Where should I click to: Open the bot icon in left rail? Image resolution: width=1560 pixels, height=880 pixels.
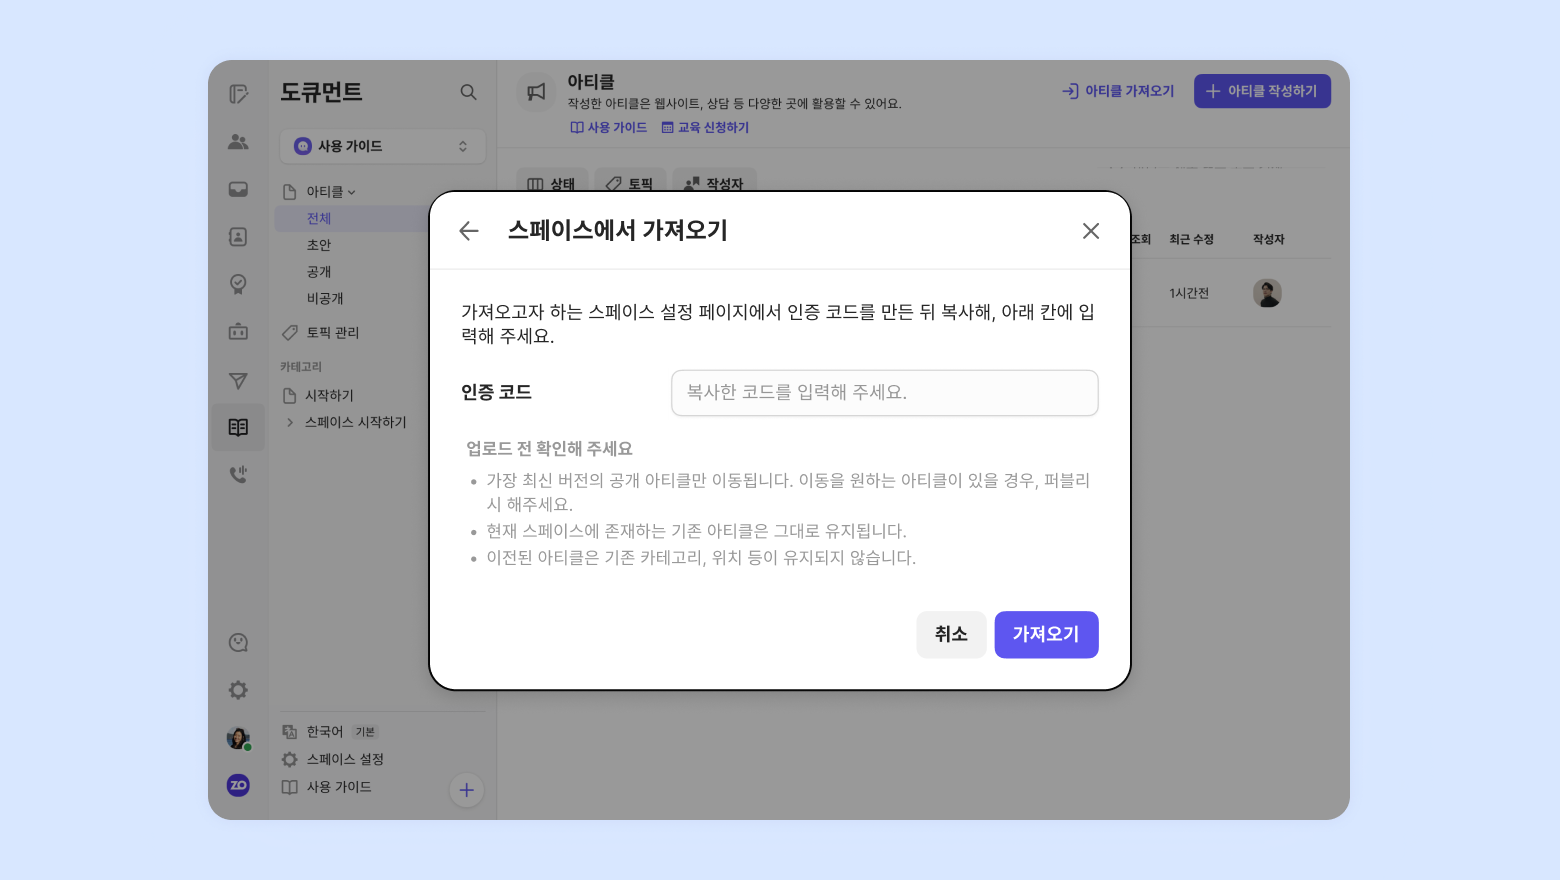(x=238, y=331)
